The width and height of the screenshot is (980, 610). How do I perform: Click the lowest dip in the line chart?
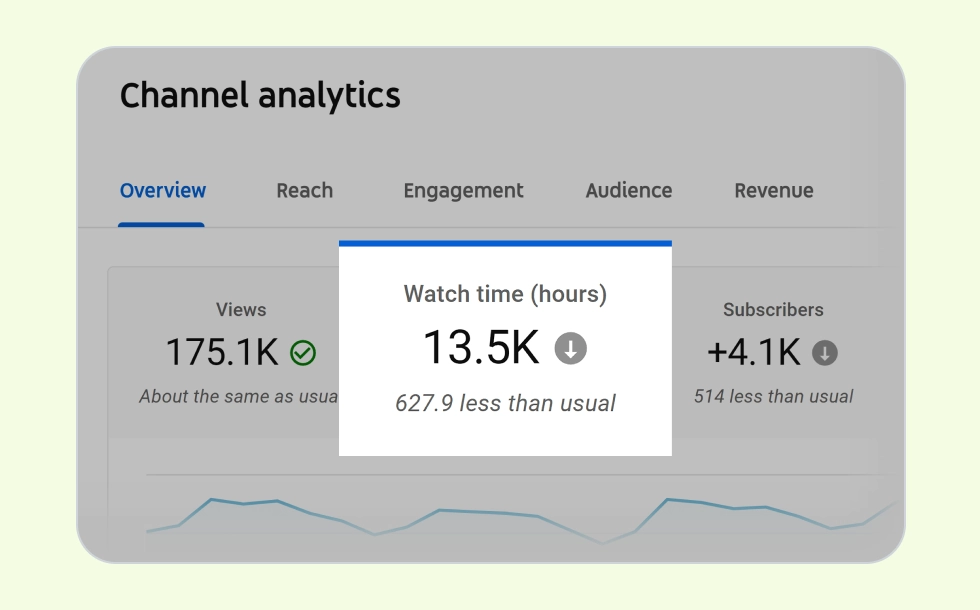[602, 543]
